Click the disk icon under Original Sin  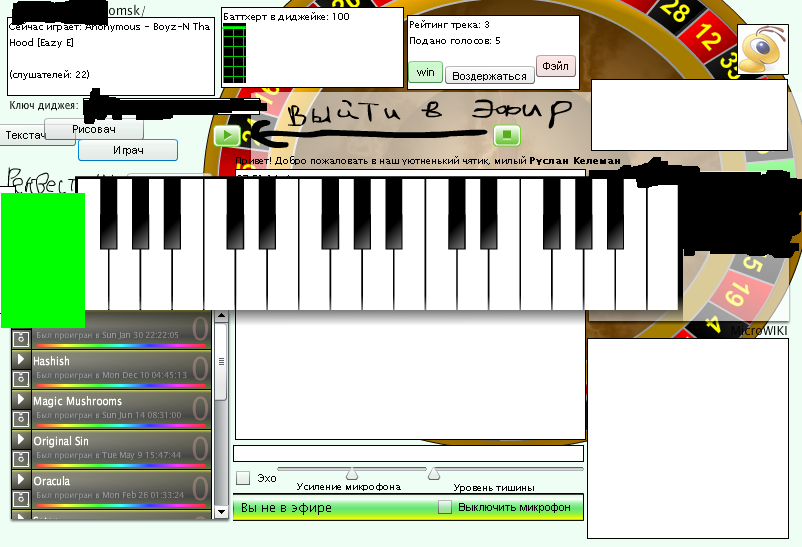pyautogui.click(x=21, y=458)
